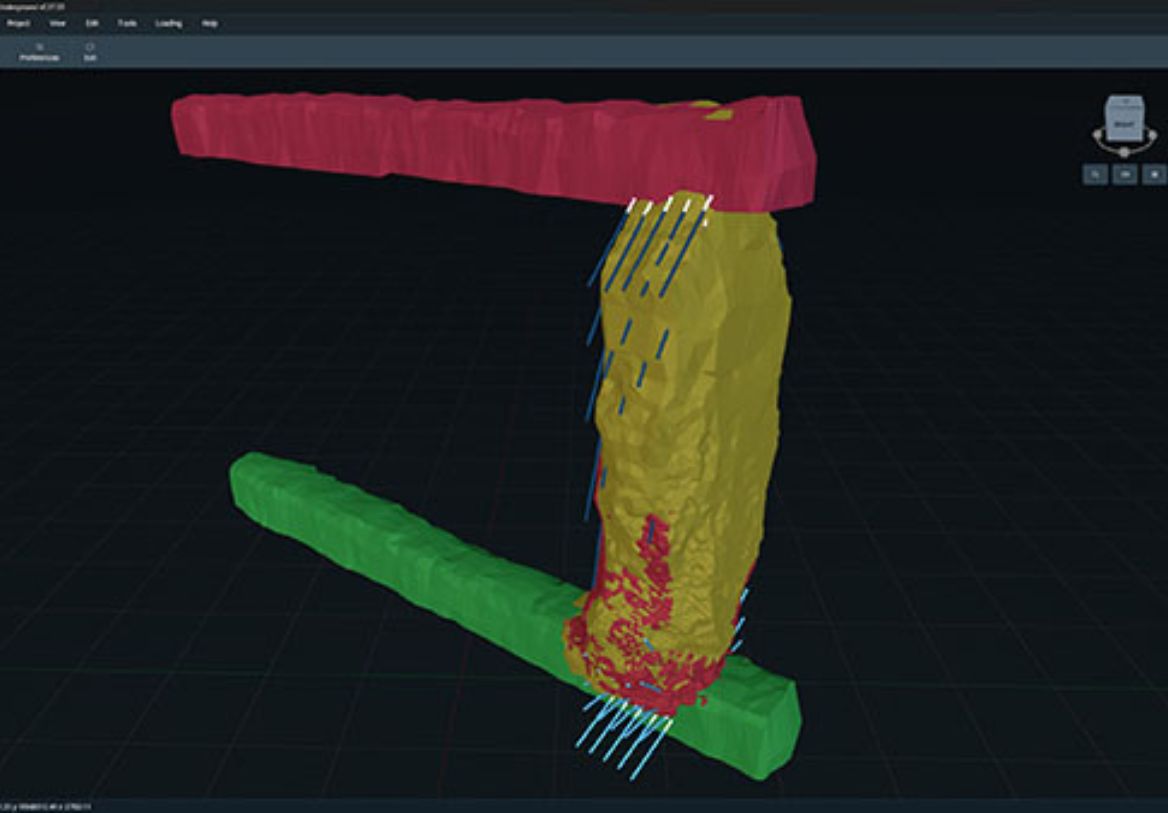Click the rightmost button below the view cube

tap(1155, 175)
